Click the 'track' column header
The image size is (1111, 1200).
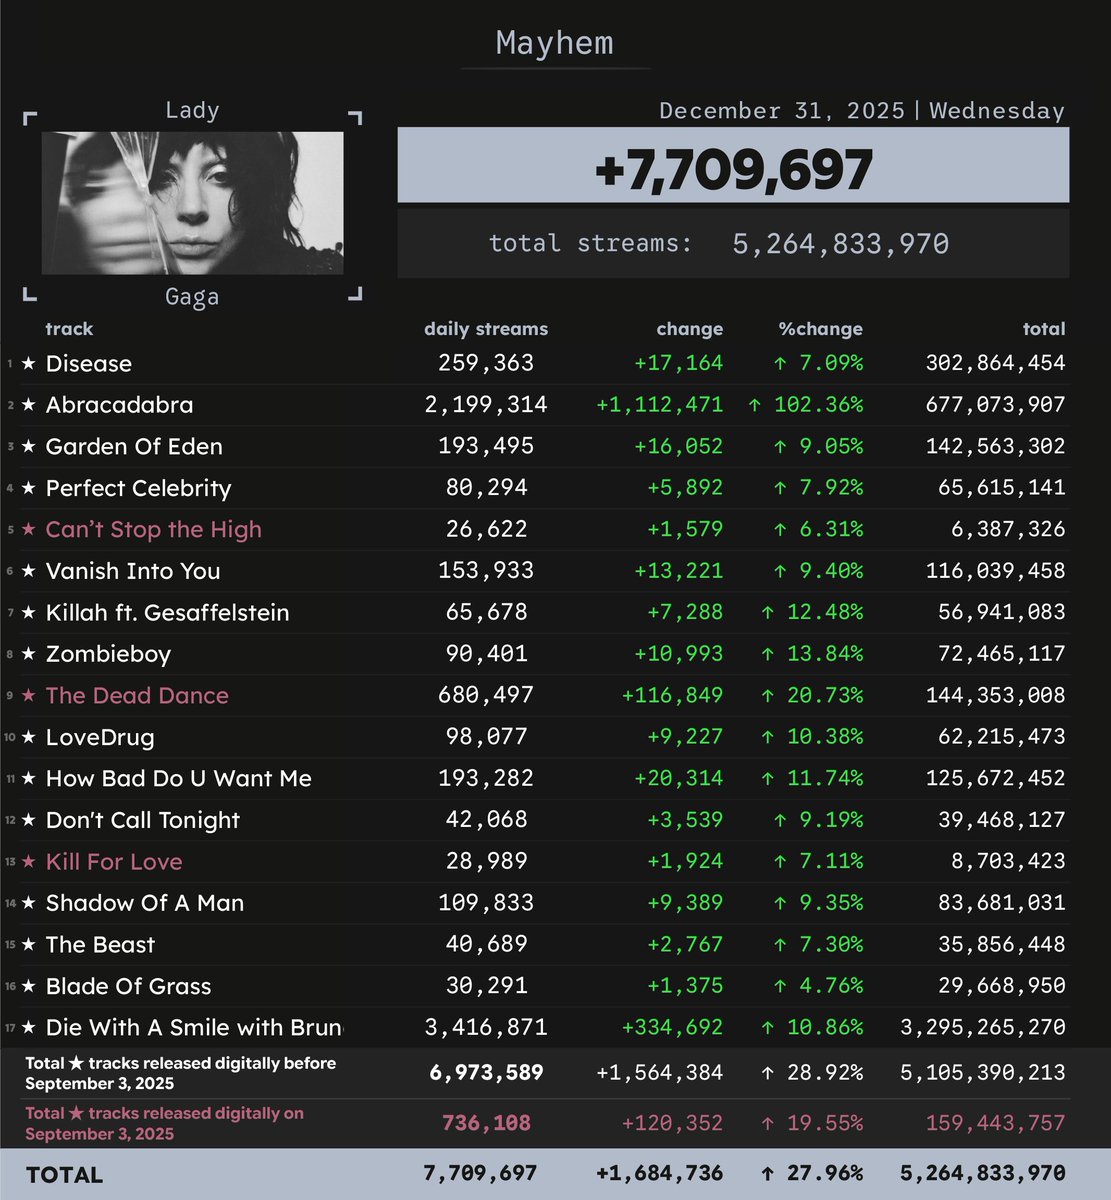point(69,329)
